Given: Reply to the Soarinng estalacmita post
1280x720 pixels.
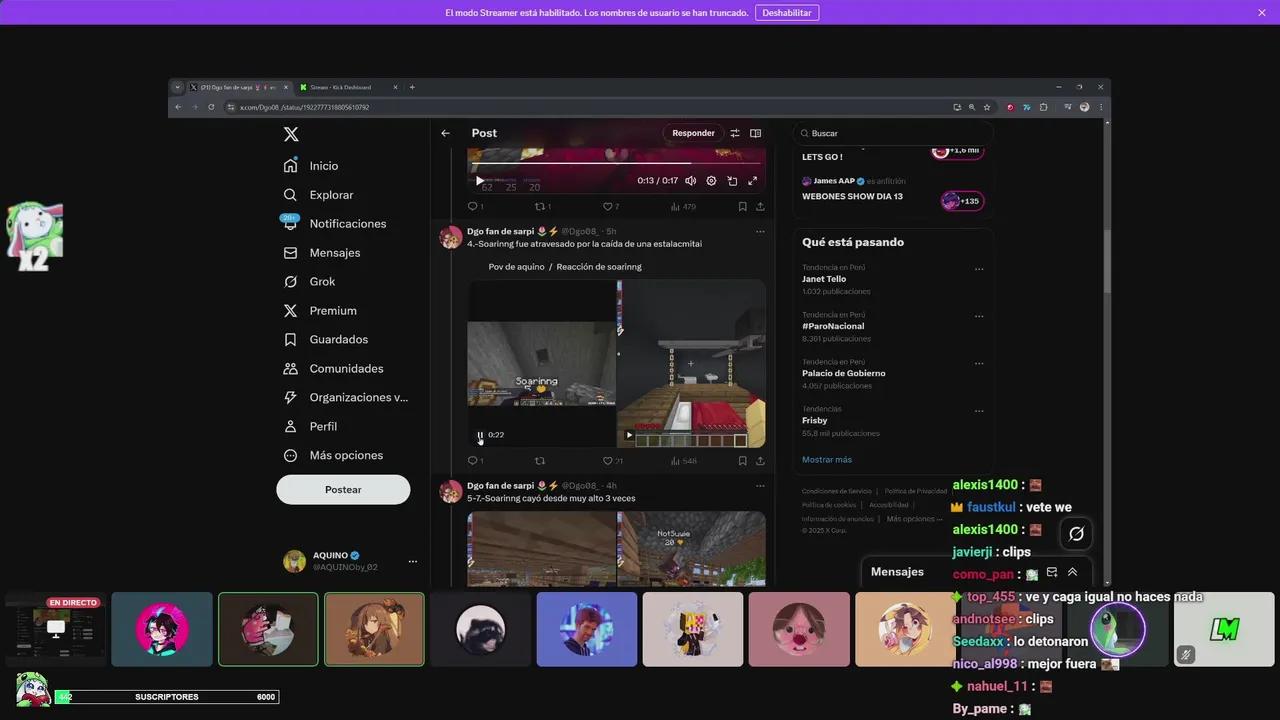Looking at the screenshot, I should 475,461.
